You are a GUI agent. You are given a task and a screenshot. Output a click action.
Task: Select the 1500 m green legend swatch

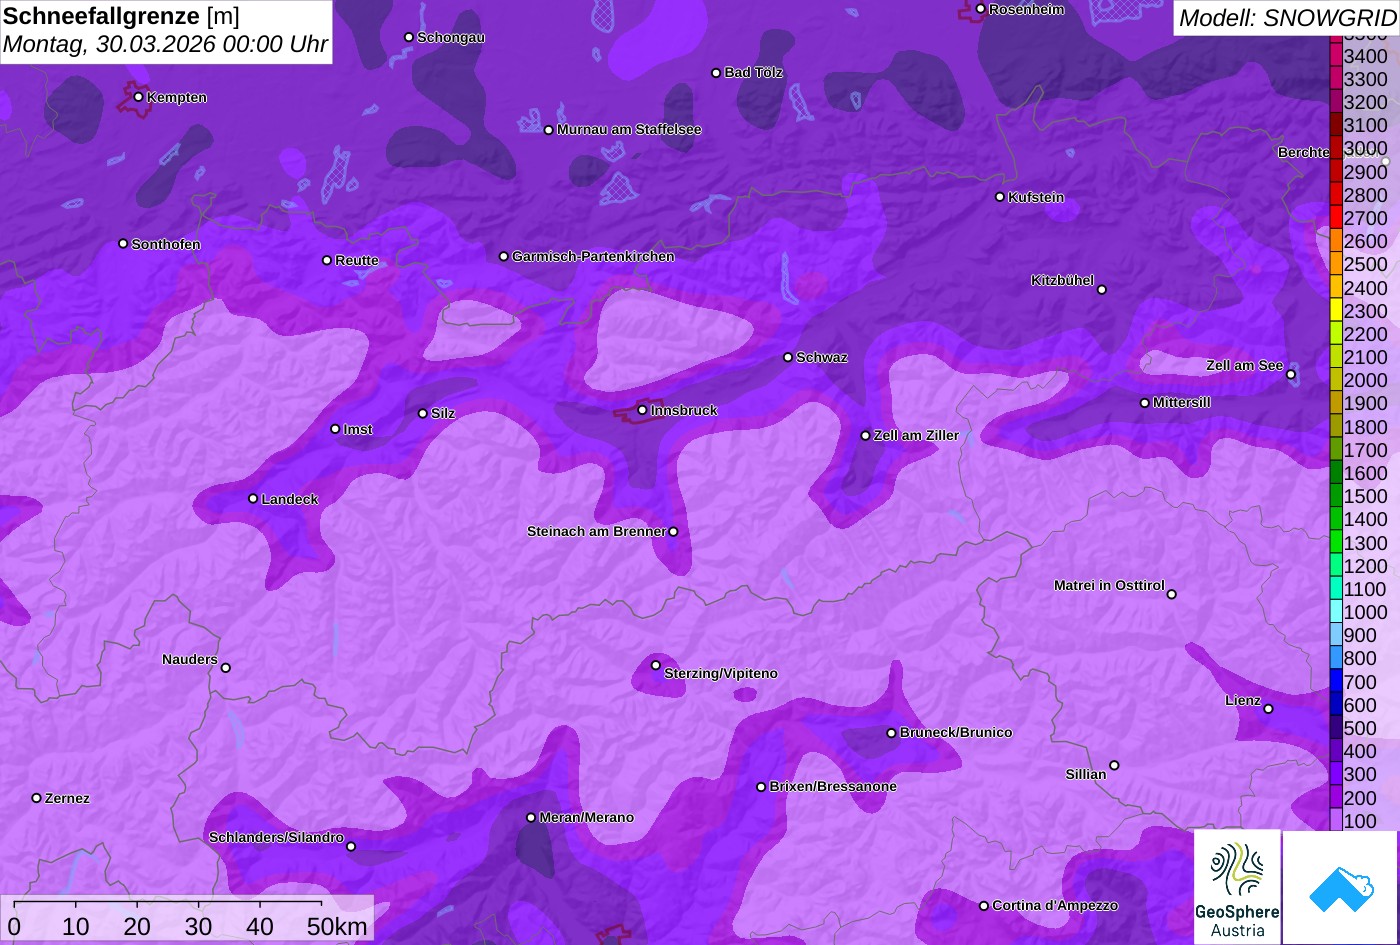point(1336,496)
